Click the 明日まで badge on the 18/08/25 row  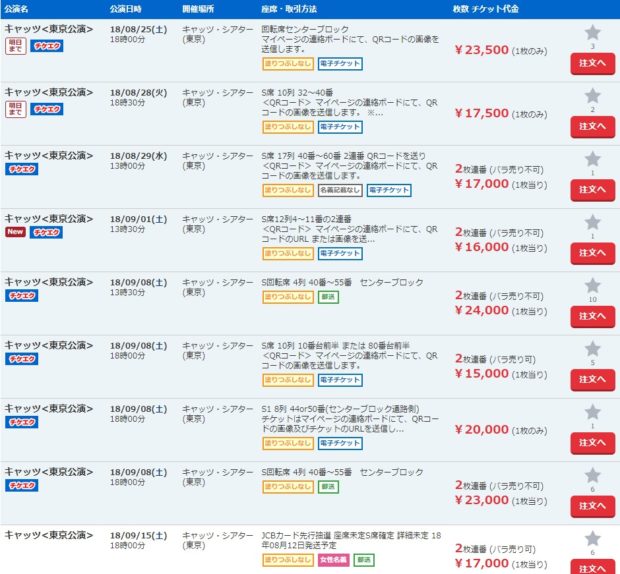(16, 46)
